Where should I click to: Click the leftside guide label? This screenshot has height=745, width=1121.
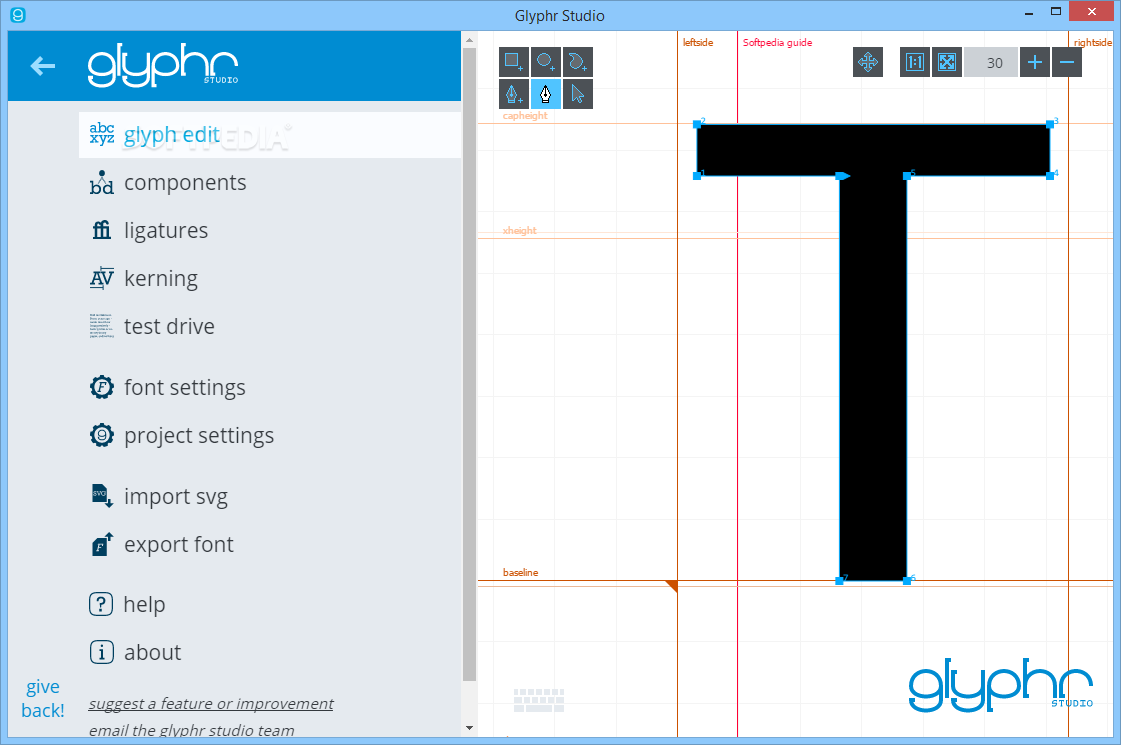point(698,42)
